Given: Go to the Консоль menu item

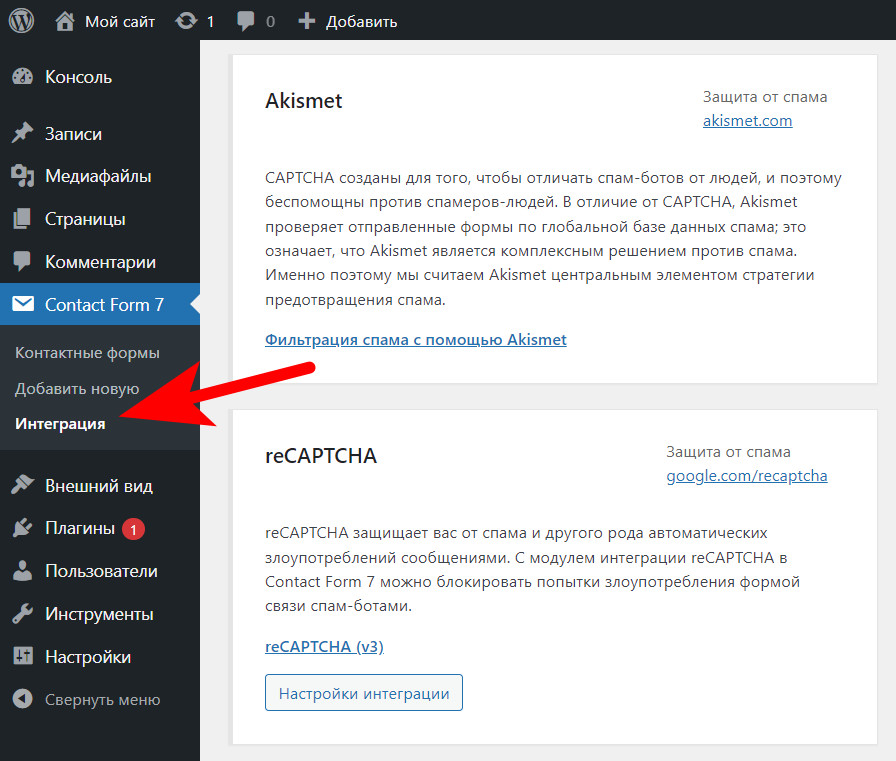Looking at the screenshot, I should pos(78,77).
